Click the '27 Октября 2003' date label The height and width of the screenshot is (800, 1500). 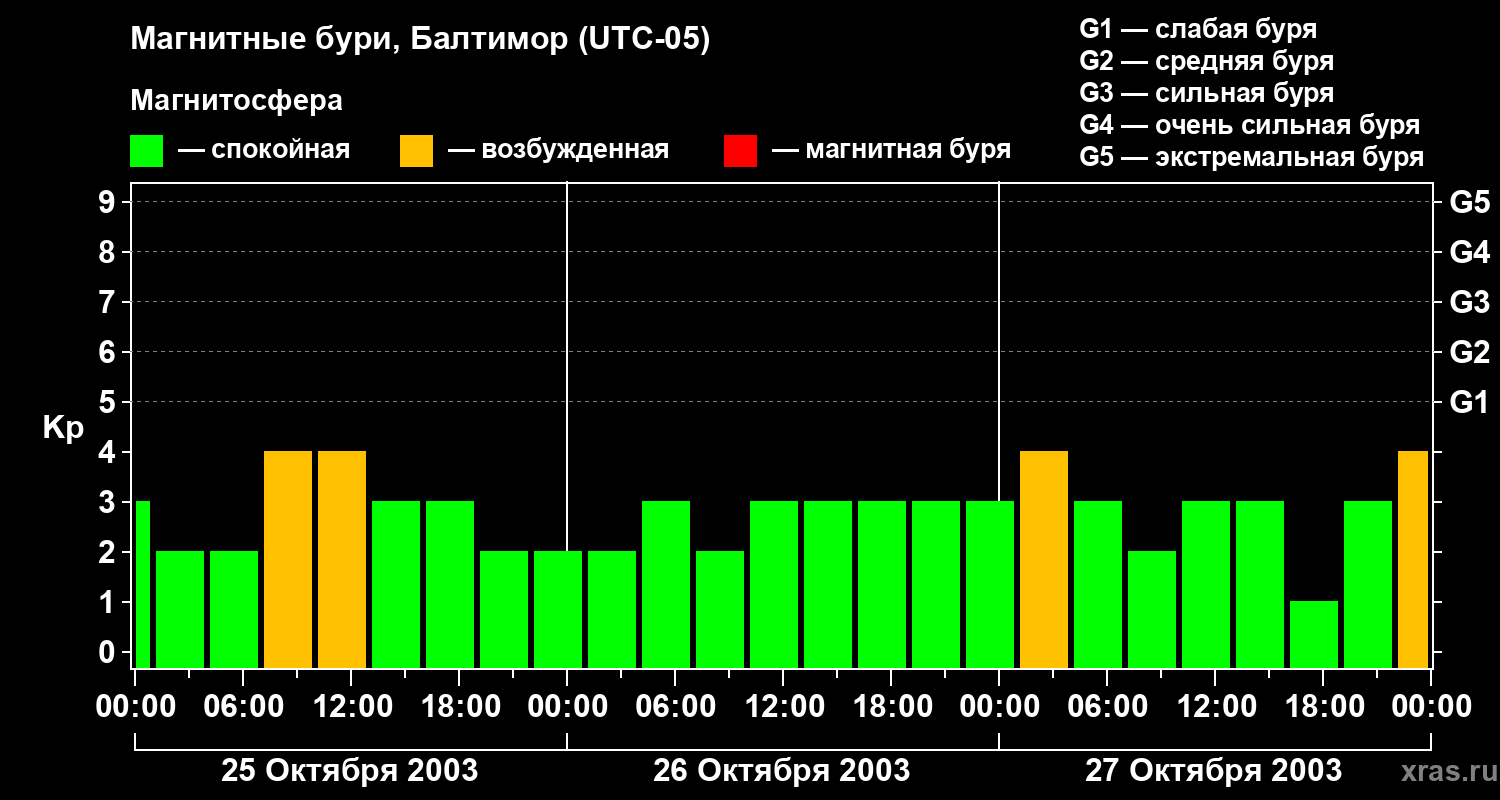coord(1213,771)
